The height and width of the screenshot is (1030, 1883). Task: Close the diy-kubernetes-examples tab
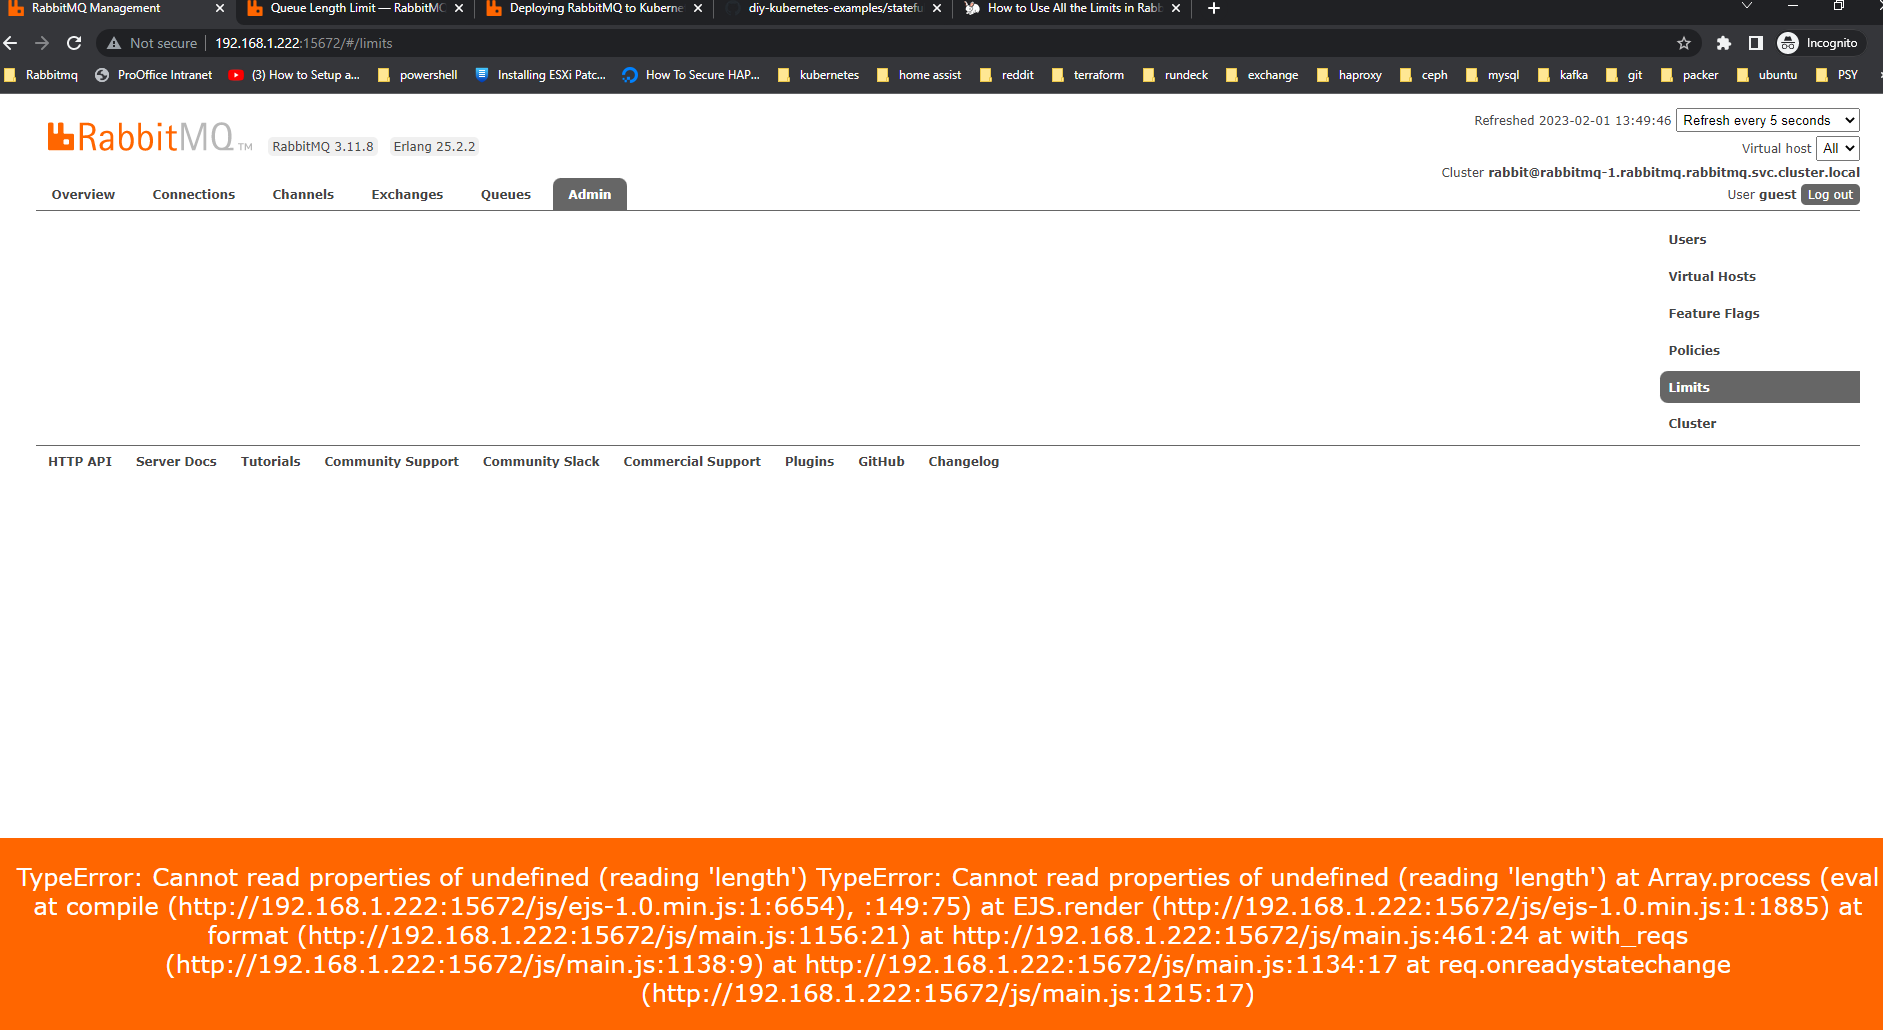coord(937,8)
